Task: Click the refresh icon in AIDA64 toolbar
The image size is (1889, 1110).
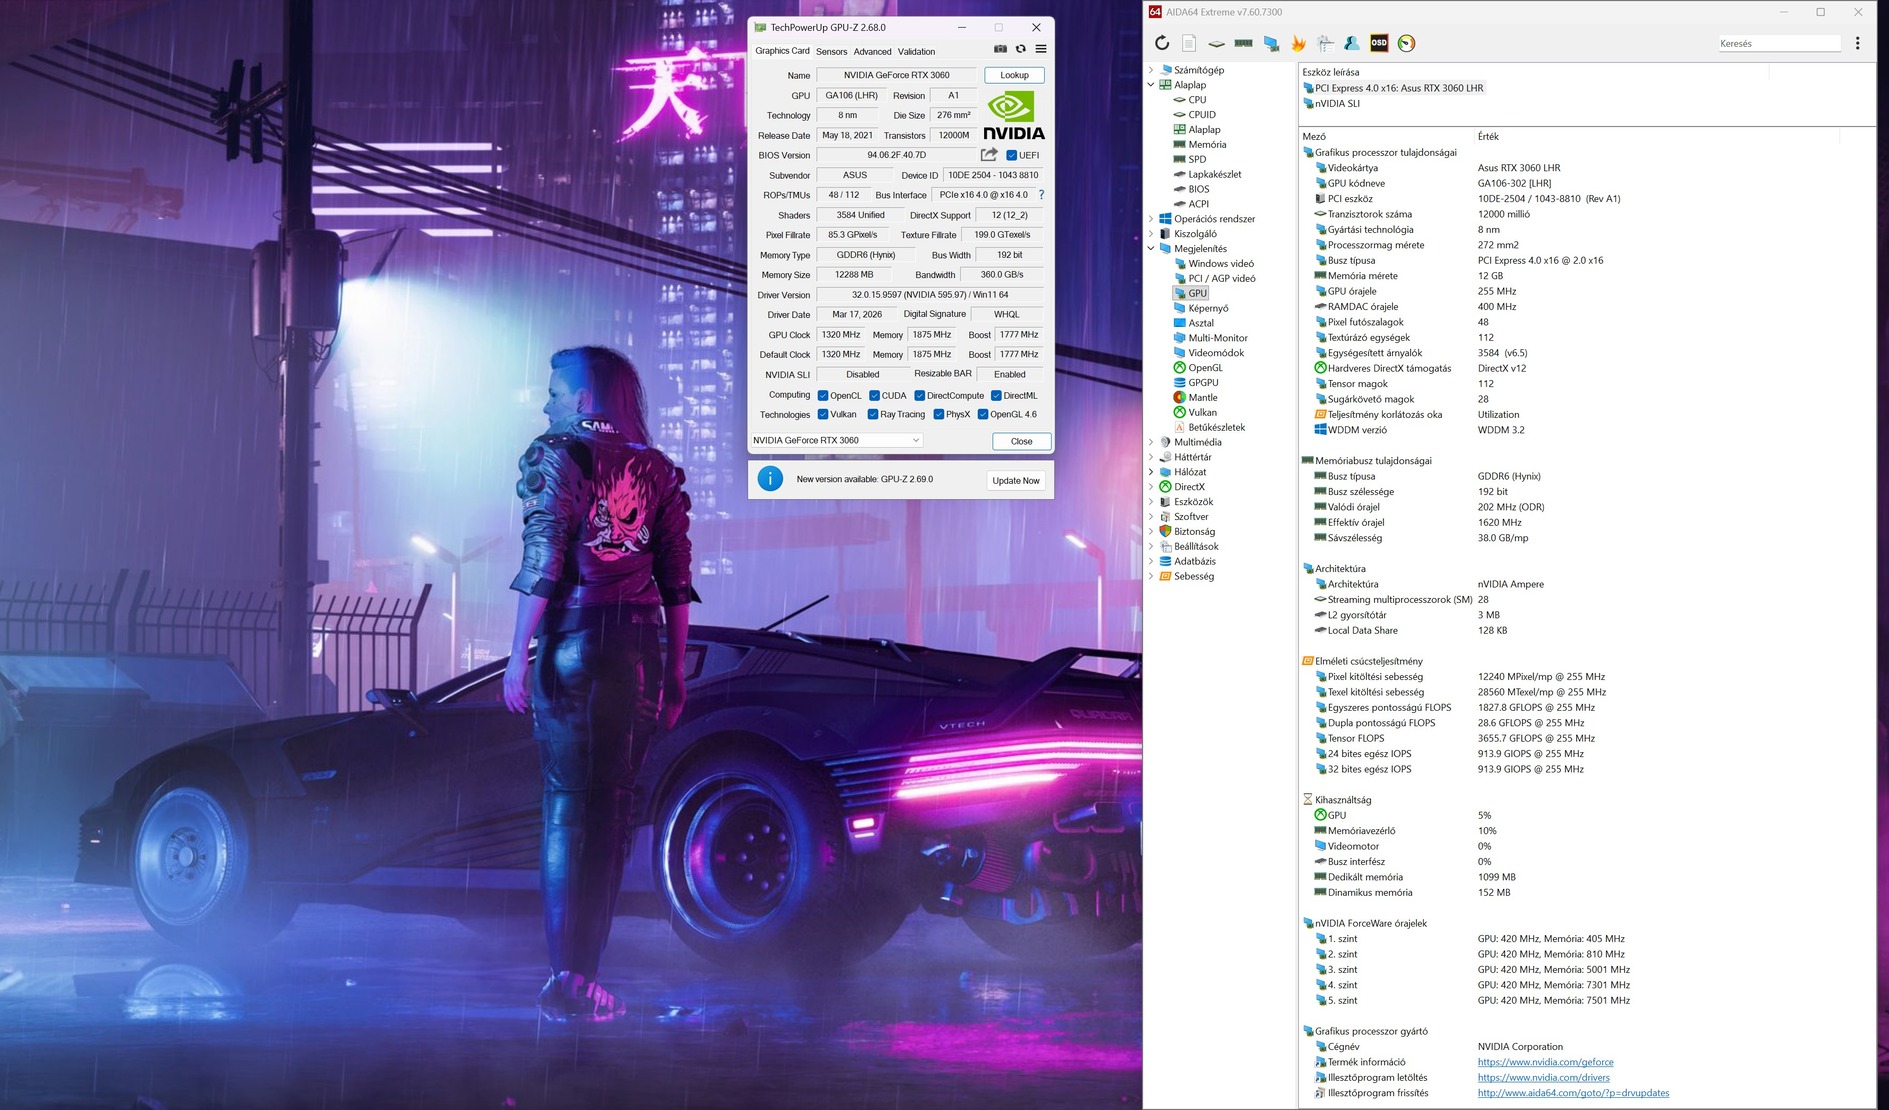Action: (x=1161, y=43)
